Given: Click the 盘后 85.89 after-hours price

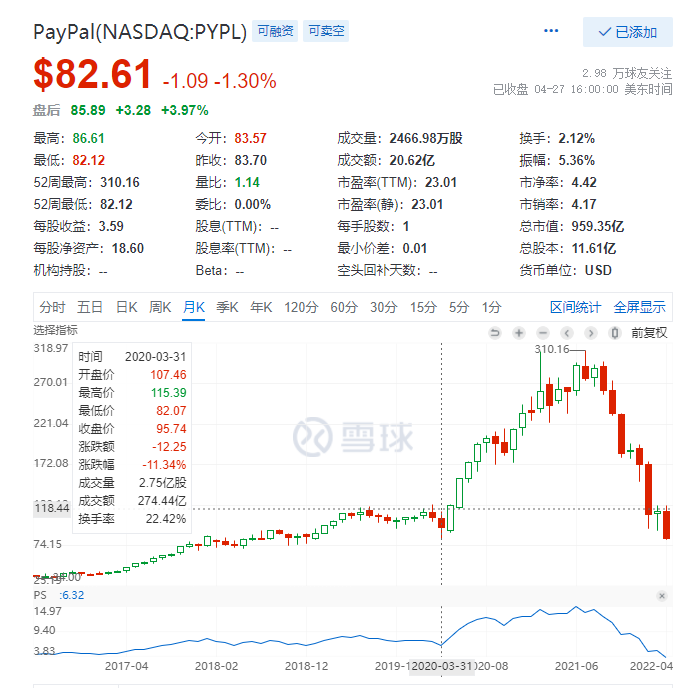Looking at the screenshot, I should pyautogui.click(x=88, y=110).
